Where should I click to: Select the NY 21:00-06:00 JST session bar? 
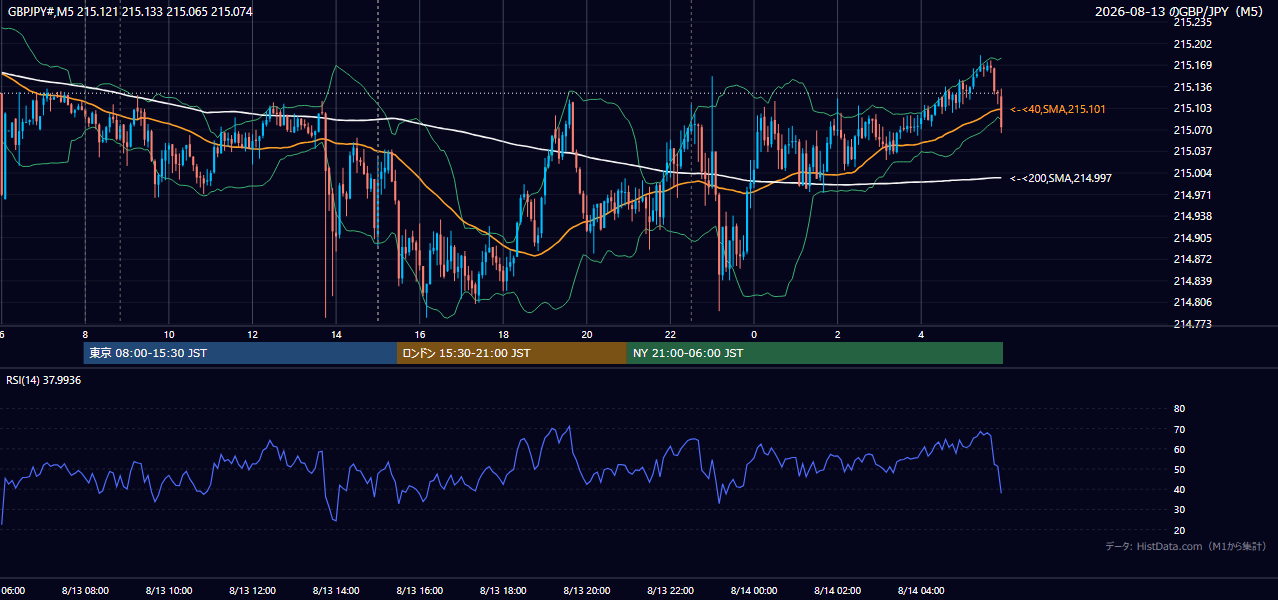pos(815,353)
